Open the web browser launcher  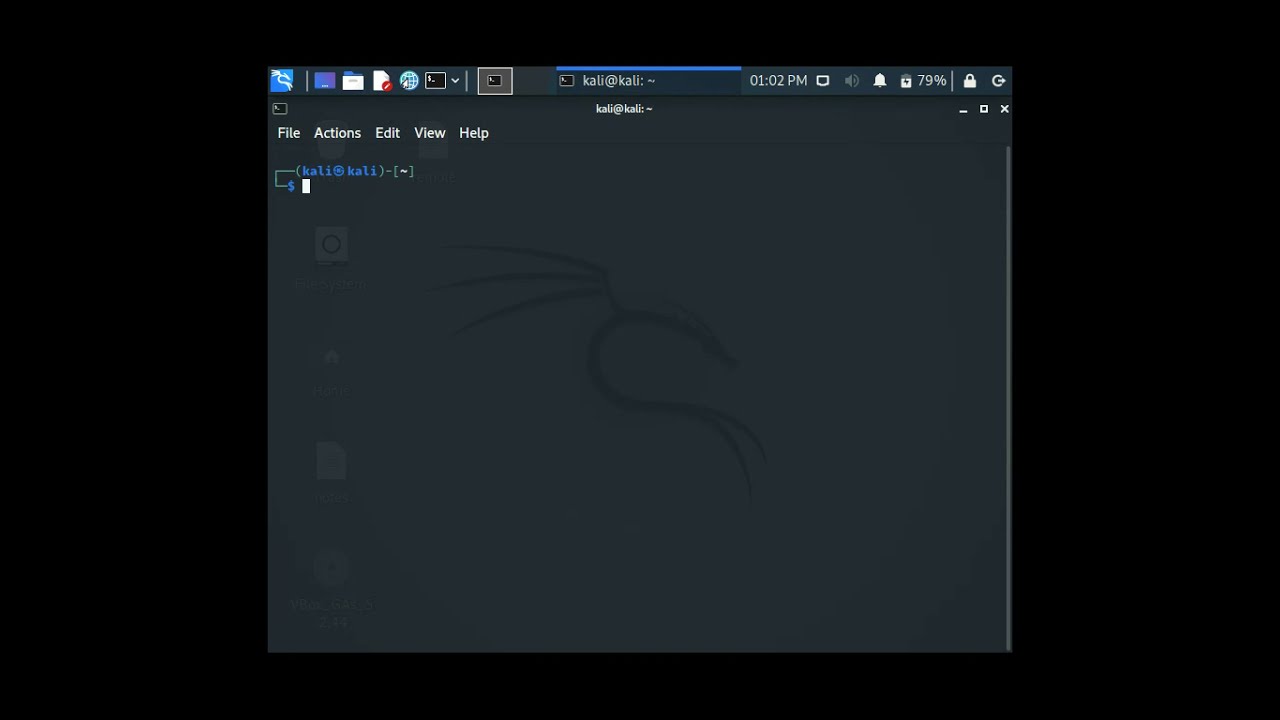[x=409, y=81]
